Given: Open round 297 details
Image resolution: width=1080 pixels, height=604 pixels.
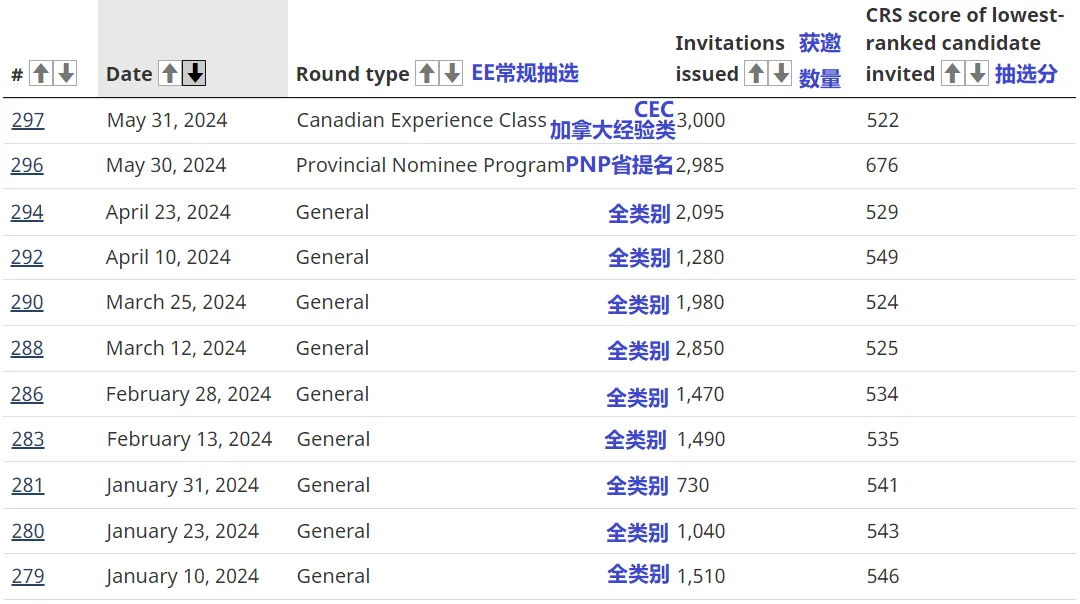Looking at the screenshot, I should pyautogui.click(x=27, y=120).
